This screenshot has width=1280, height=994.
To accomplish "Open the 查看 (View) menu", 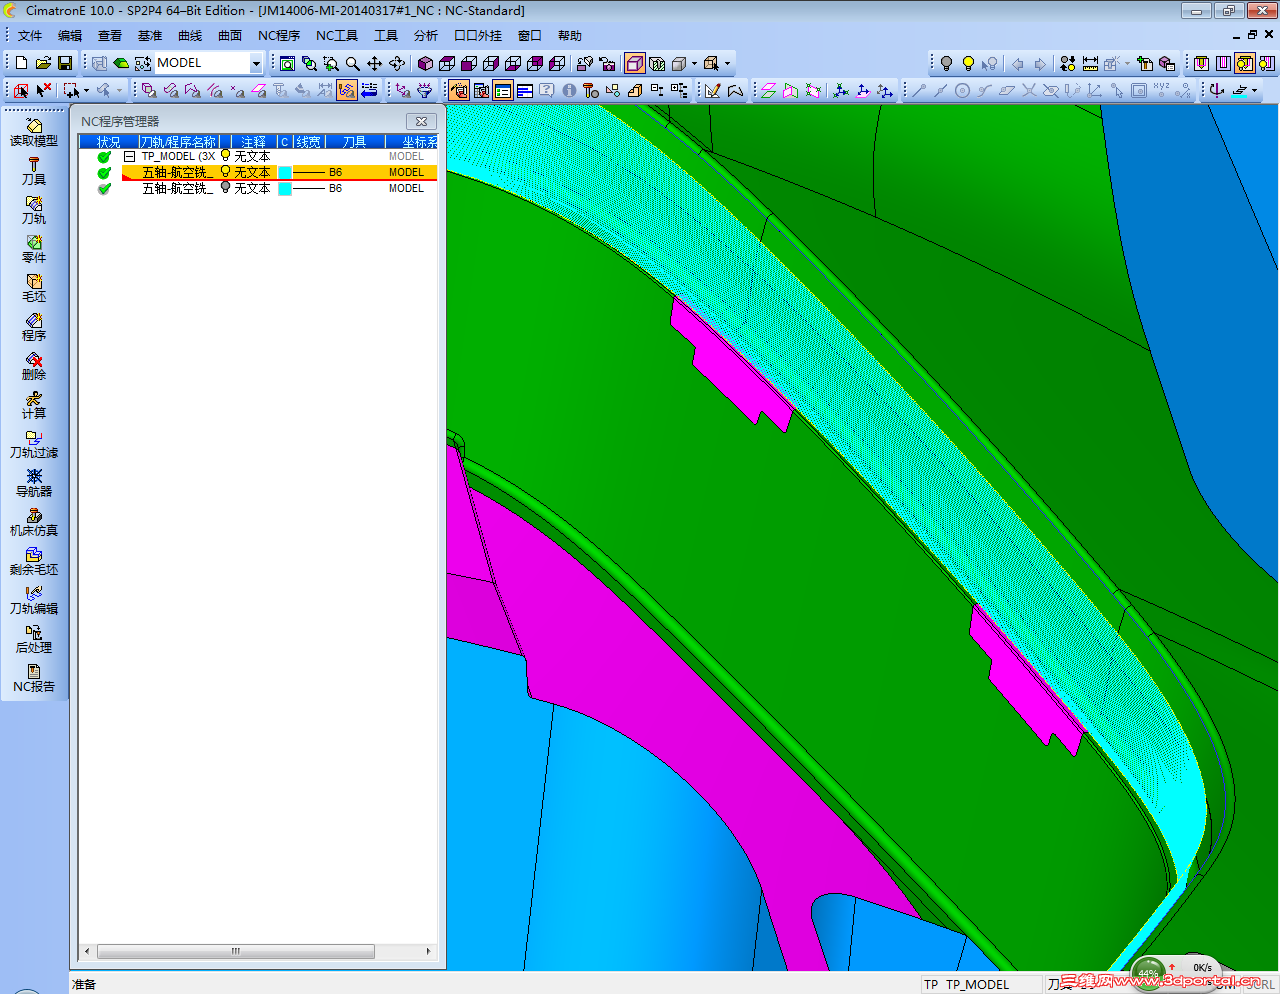I will pos(110,36).
